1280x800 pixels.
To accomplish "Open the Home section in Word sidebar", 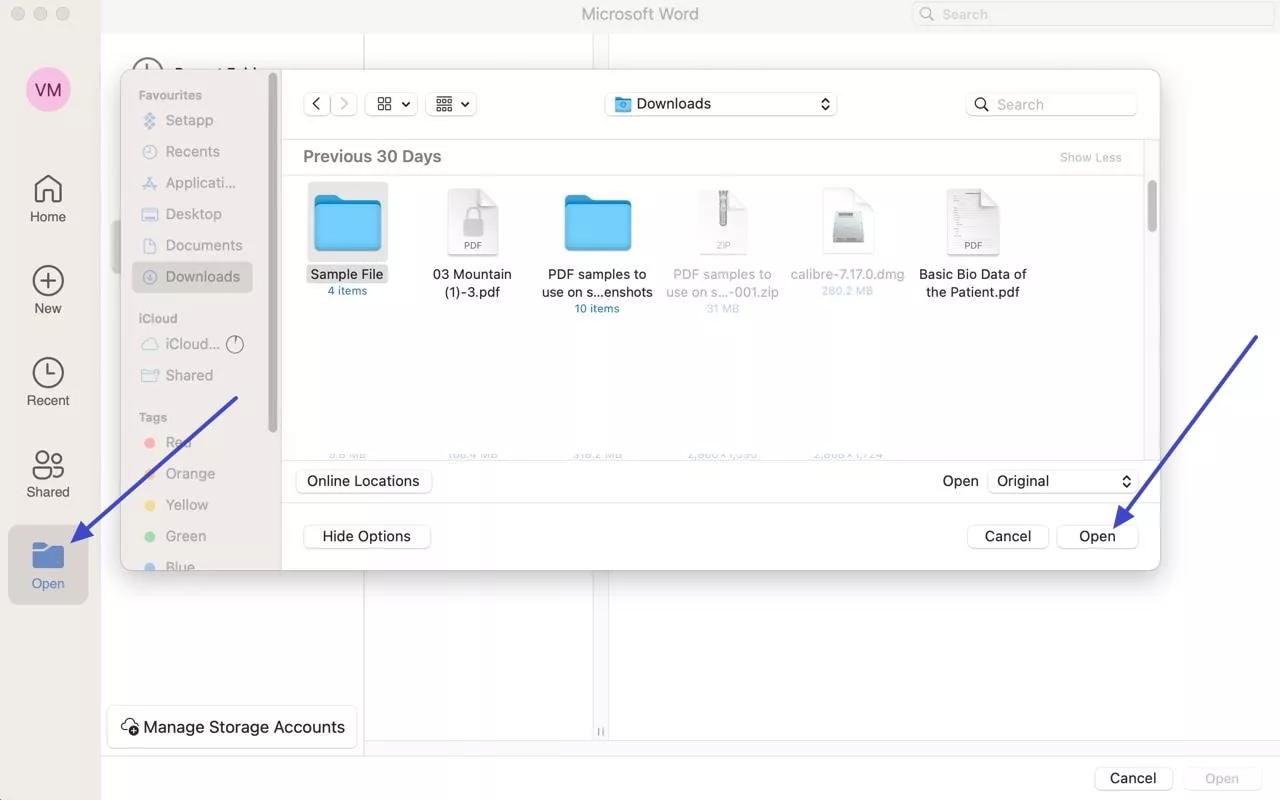I will point(47,198).
